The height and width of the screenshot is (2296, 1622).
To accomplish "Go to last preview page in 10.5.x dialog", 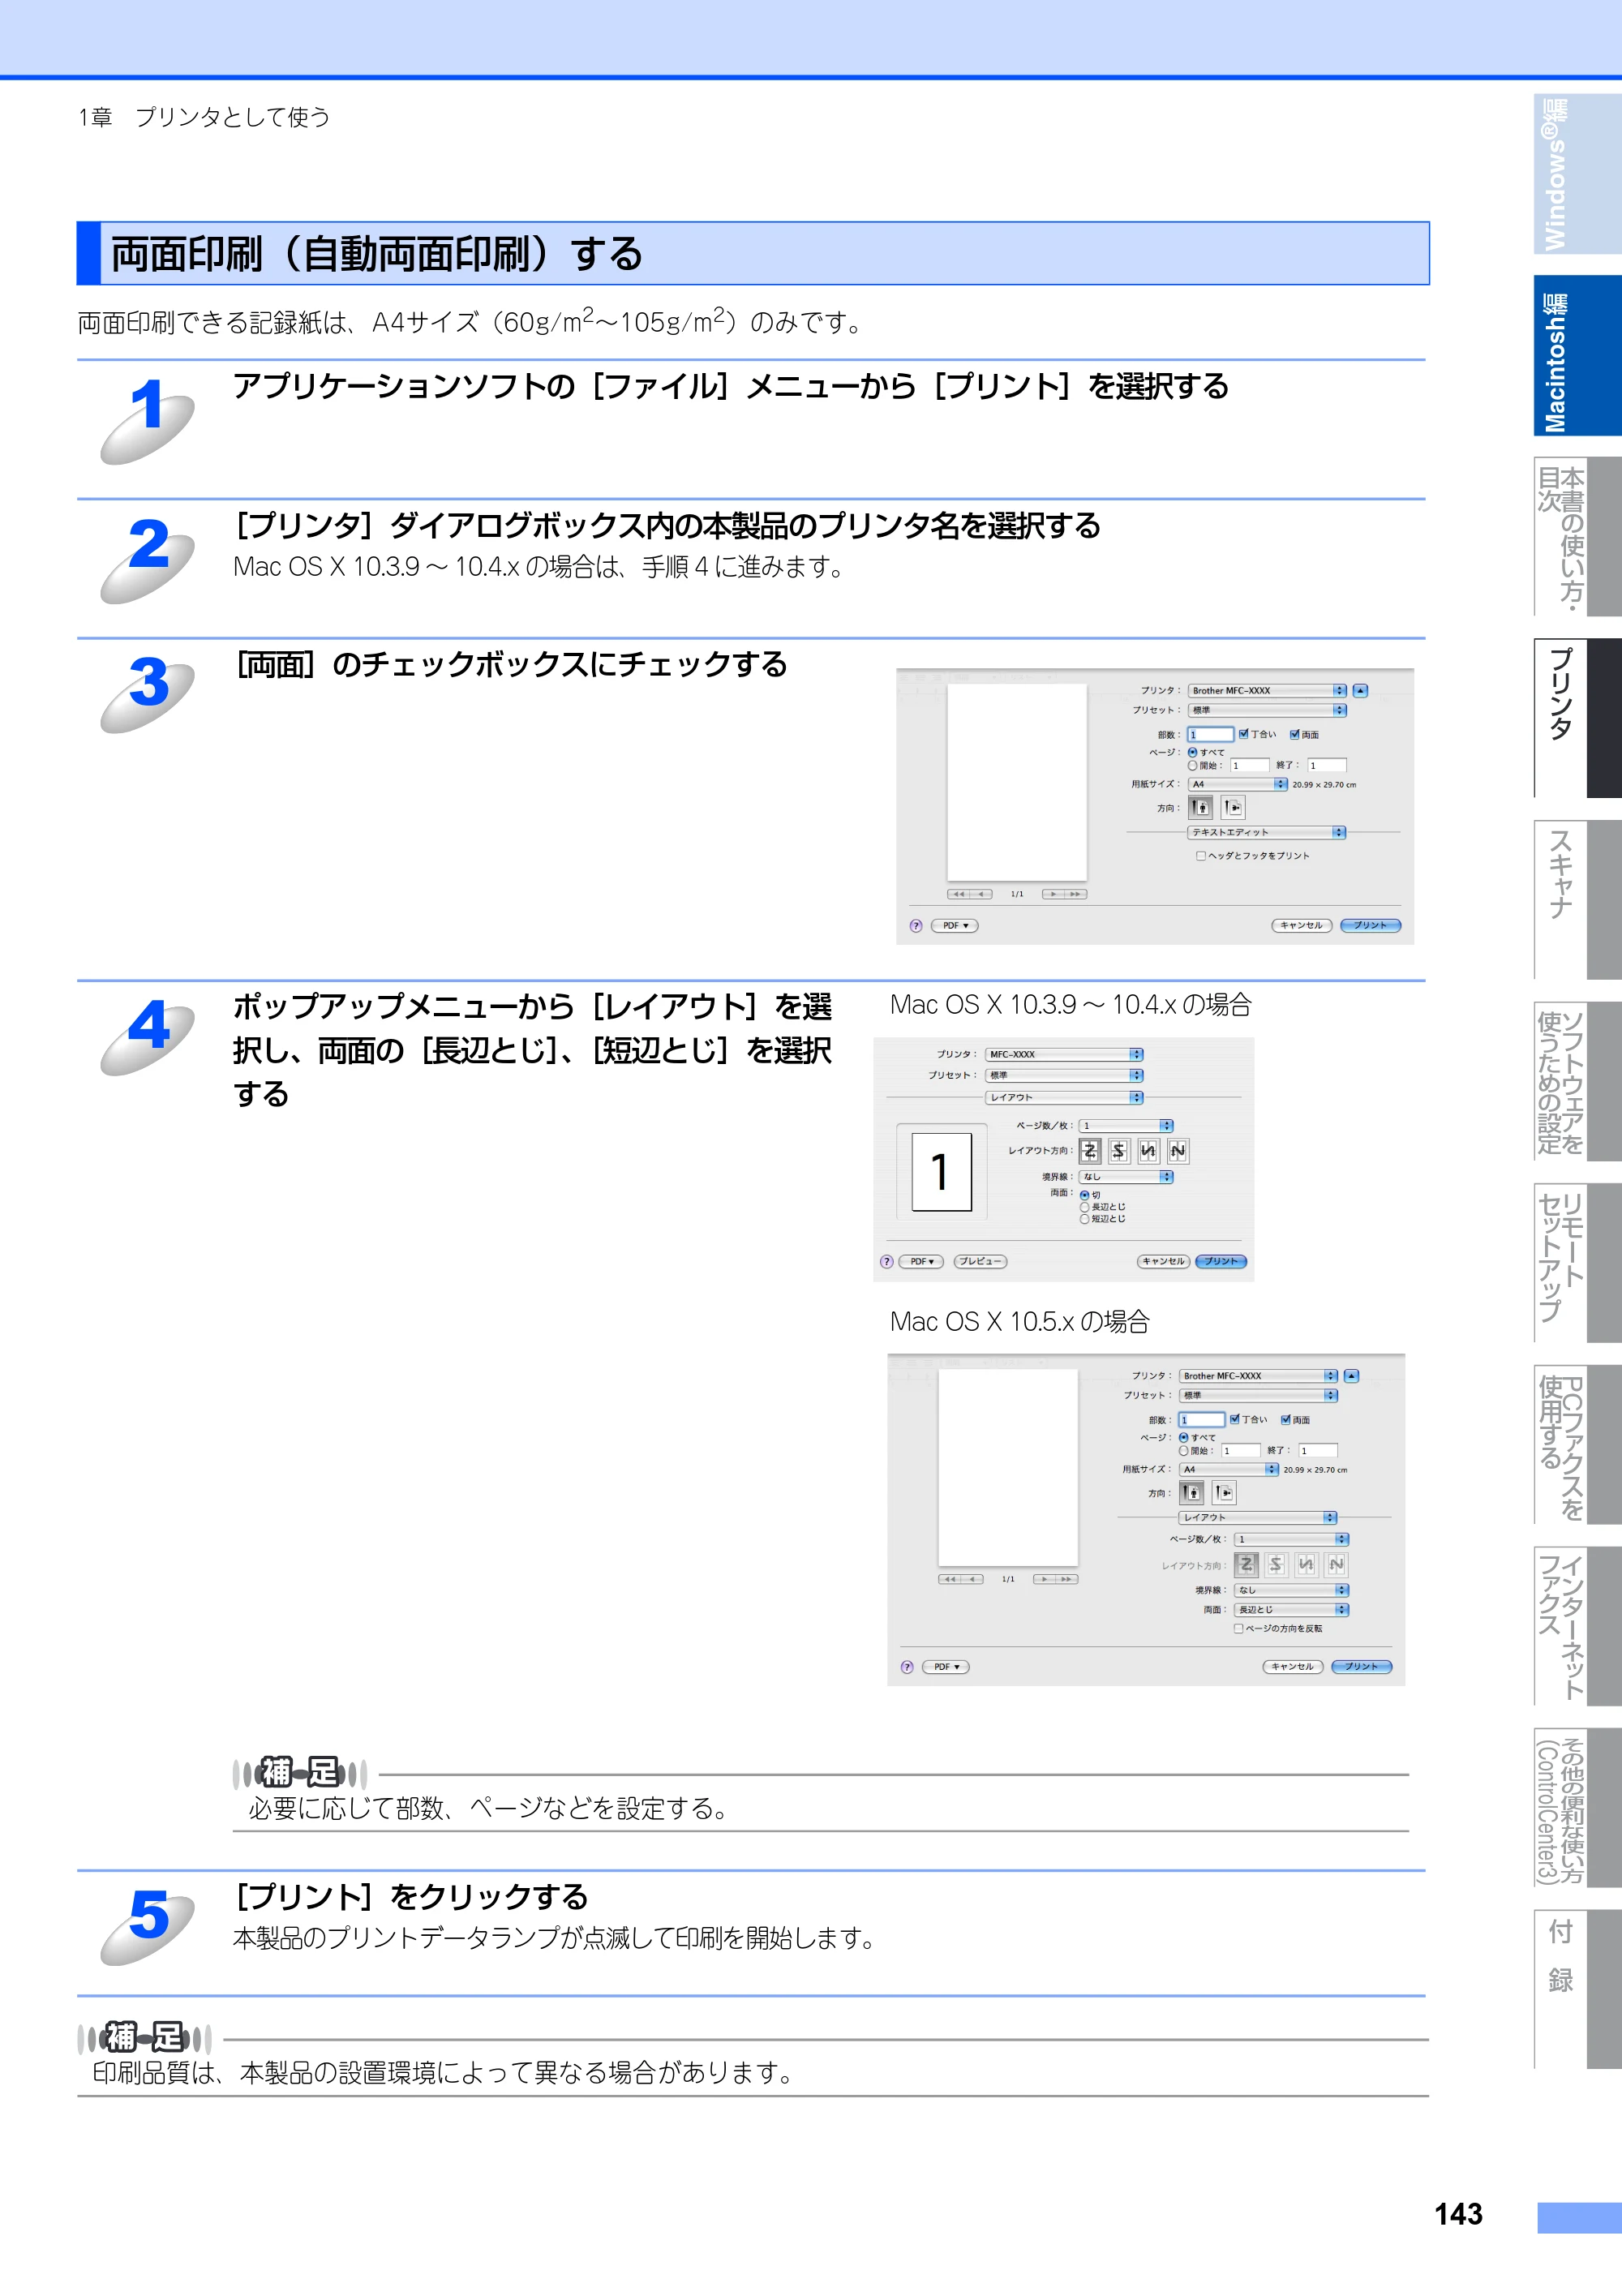I will 1067,1579.
